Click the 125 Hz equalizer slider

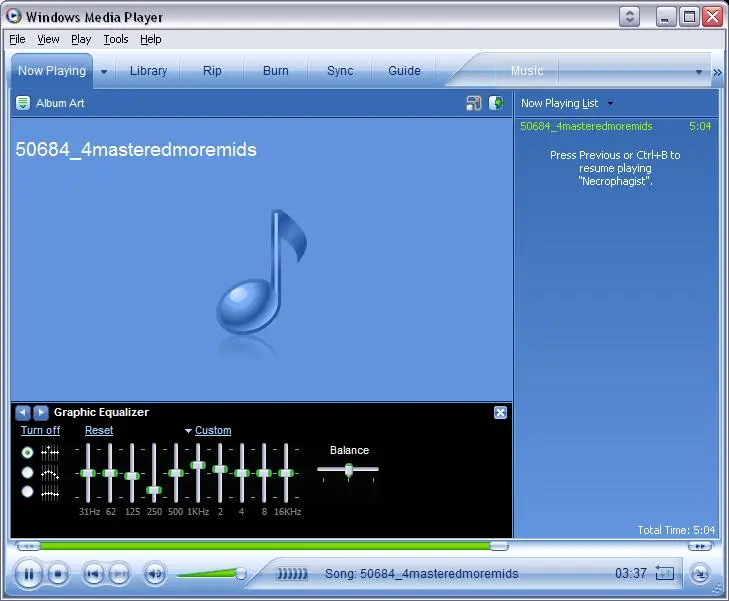click(132, 476)
